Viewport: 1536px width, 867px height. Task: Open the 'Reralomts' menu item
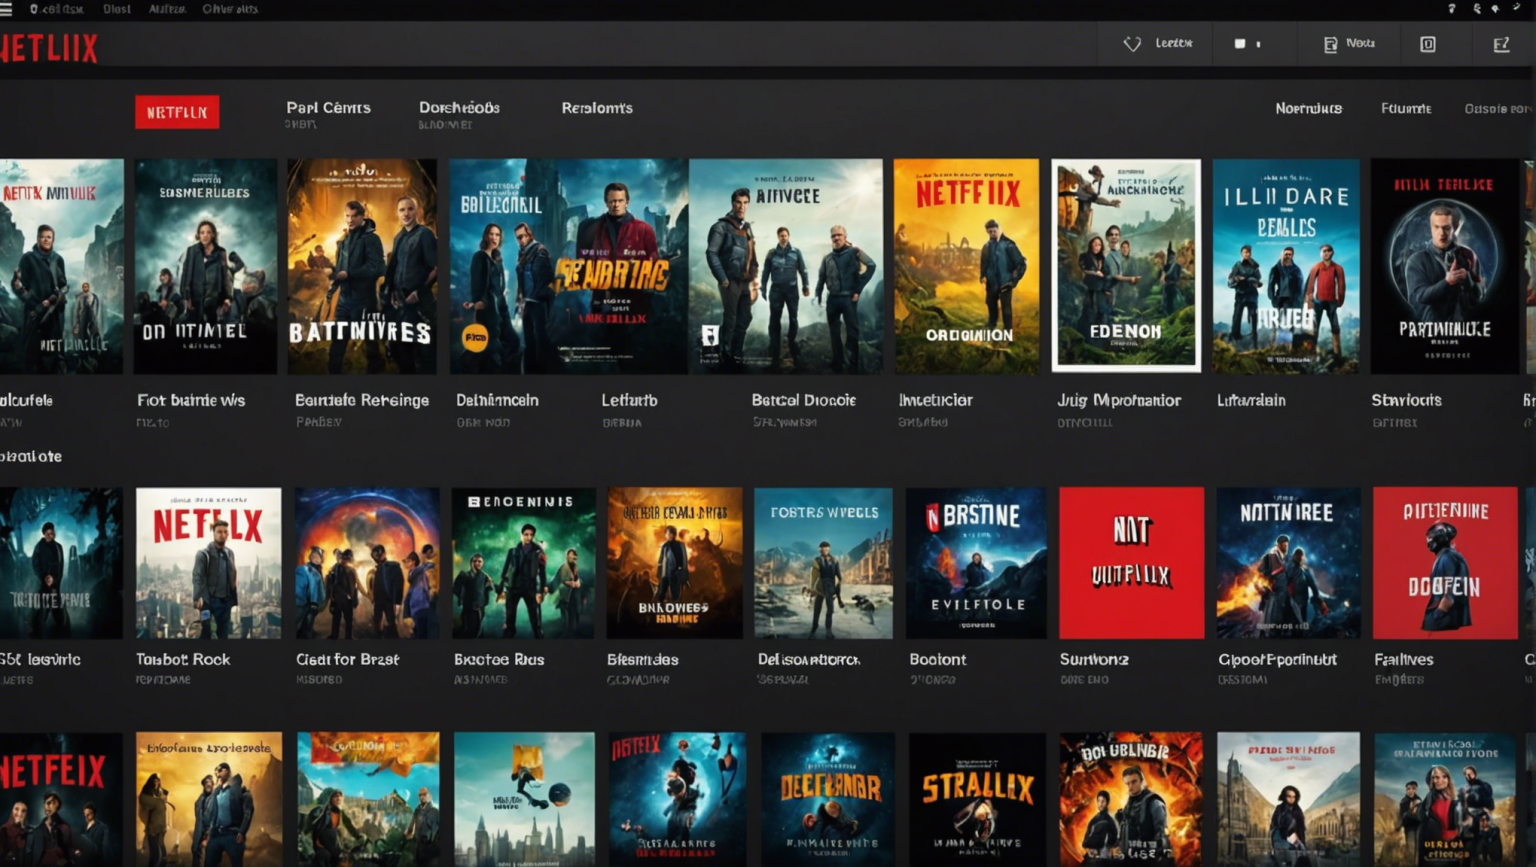[x=597, y=108]
